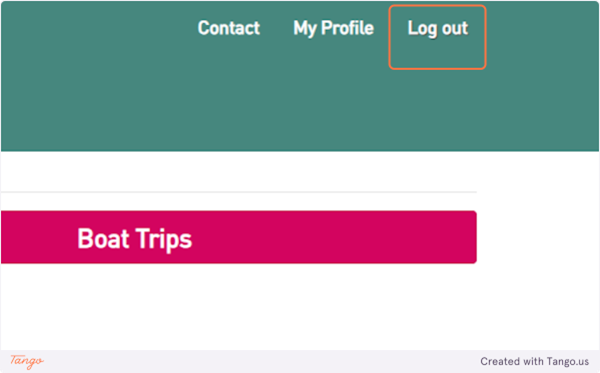Go to the Contact page
The height and width of the screenshot is (373, 600).
(x=228, y=28)
